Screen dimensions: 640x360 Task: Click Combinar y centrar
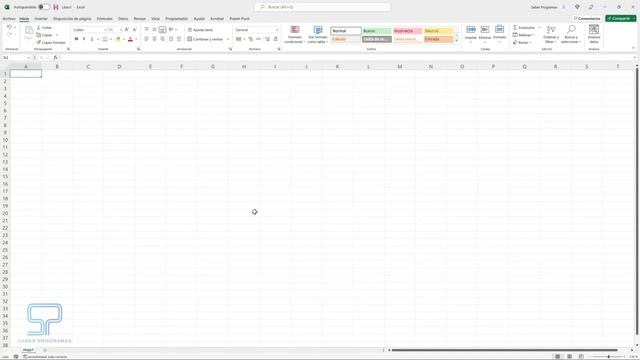(x=205, y=39)
